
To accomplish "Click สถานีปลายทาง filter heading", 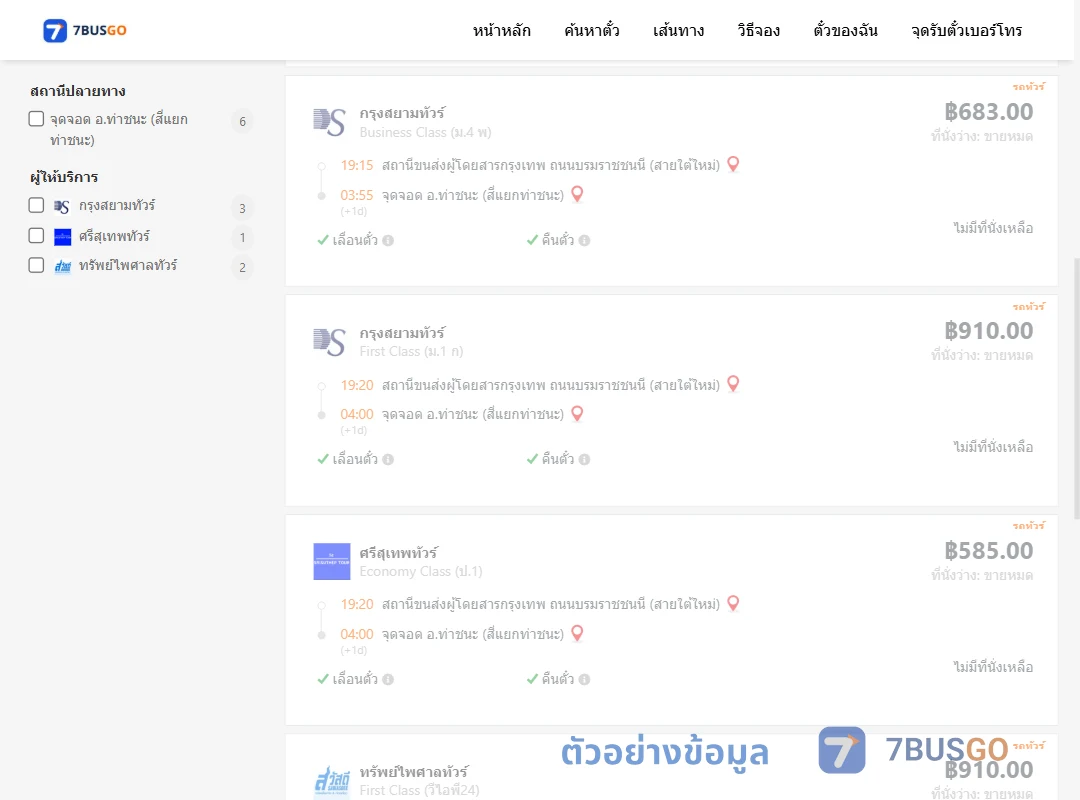I will (x=78, y=91).
